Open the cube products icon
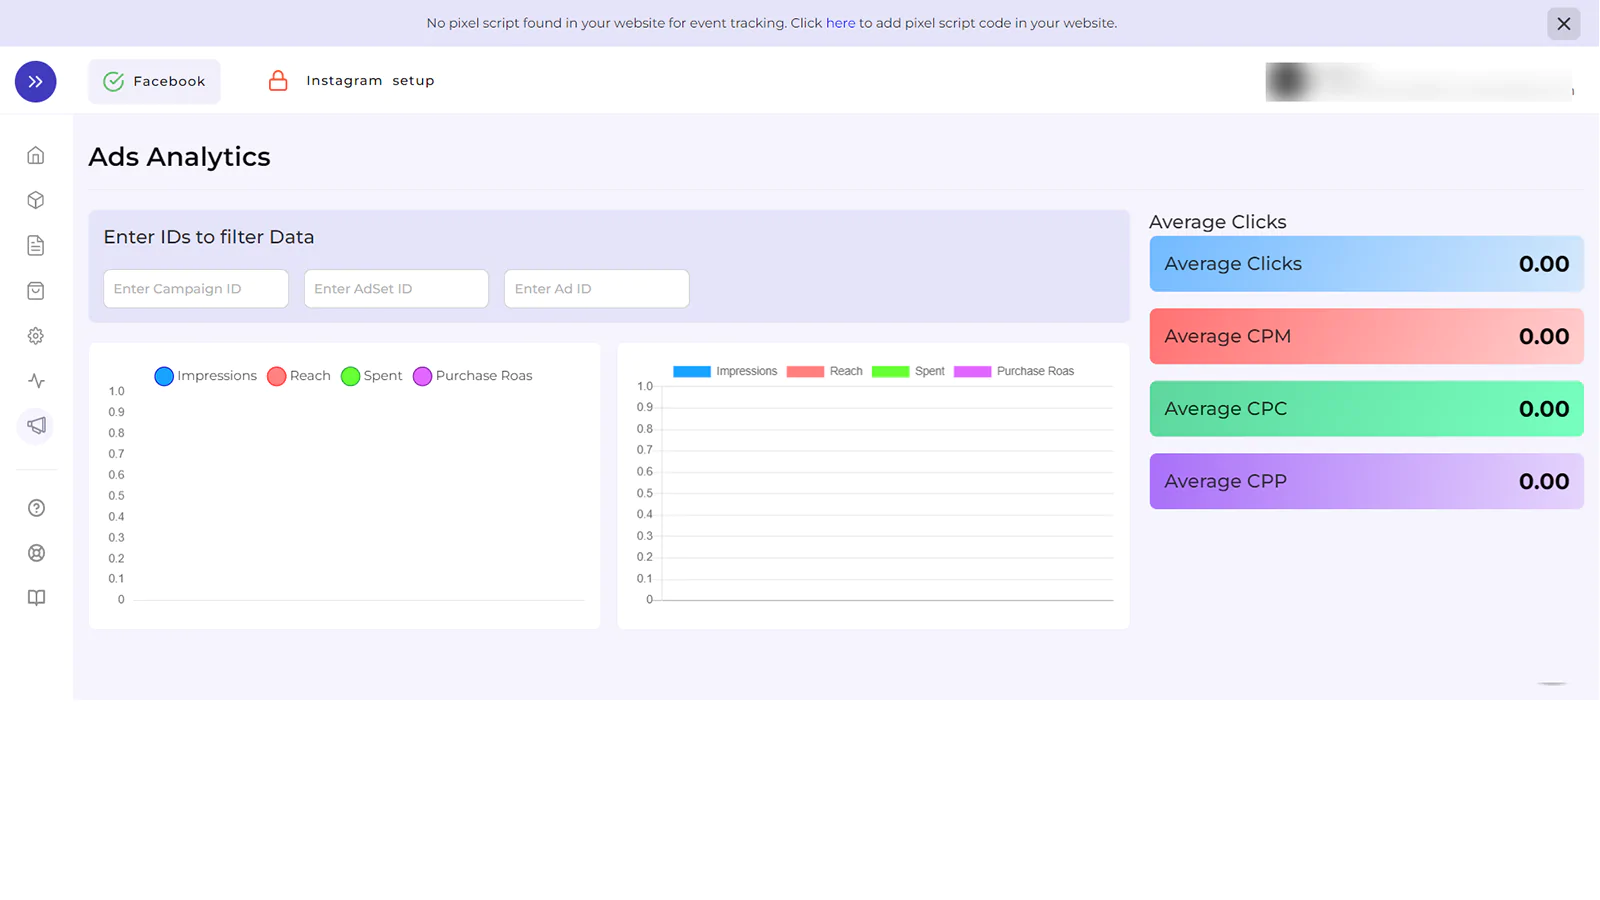This screenshot has width=1600, height=900. 36,200
